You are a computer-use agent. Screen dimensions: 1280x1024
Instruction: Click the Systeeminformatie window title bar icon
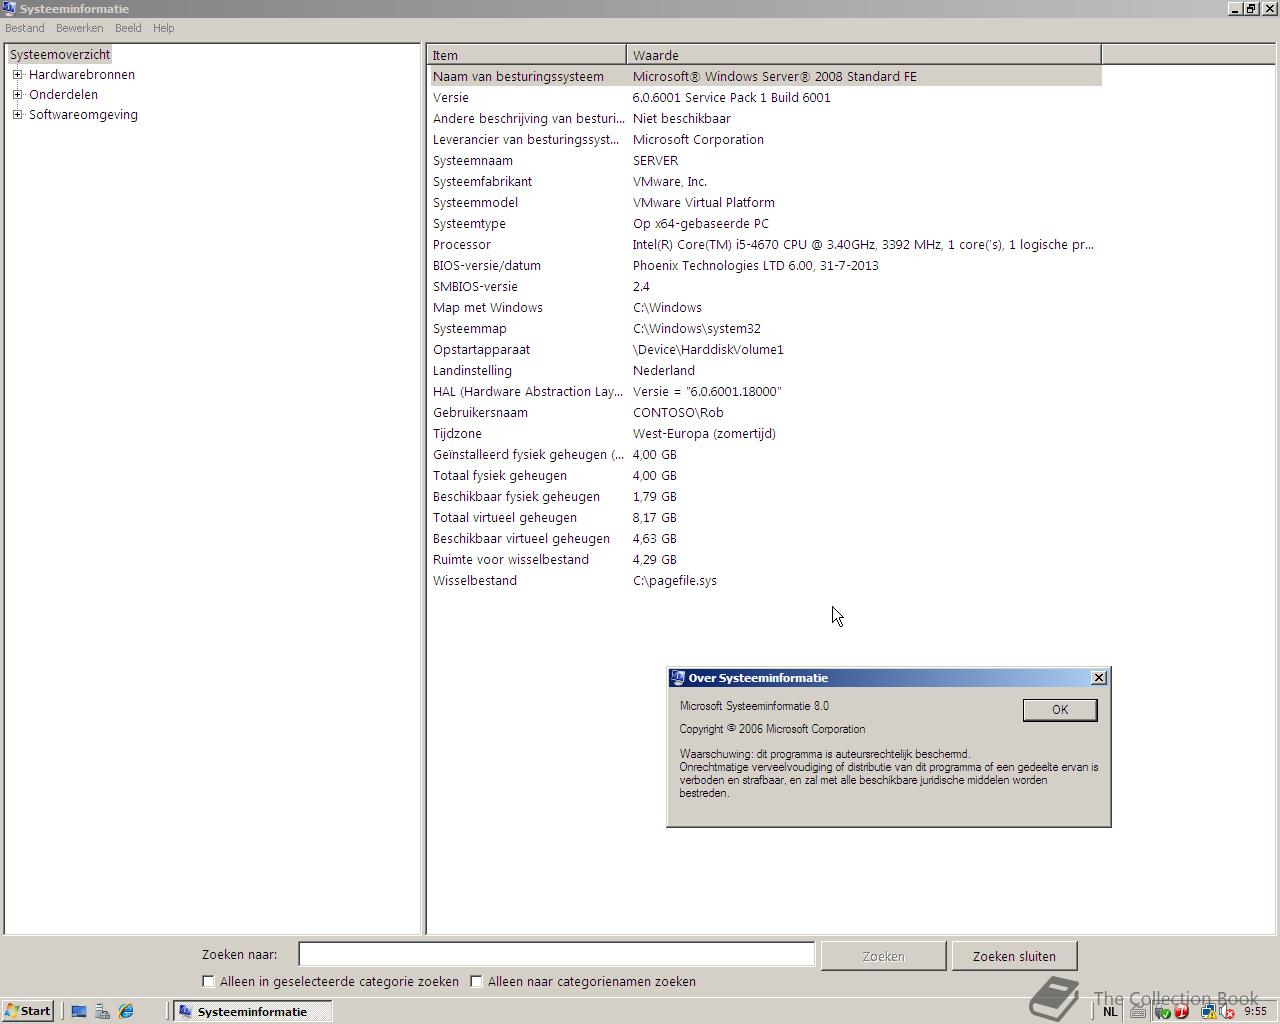click(10, 8)
